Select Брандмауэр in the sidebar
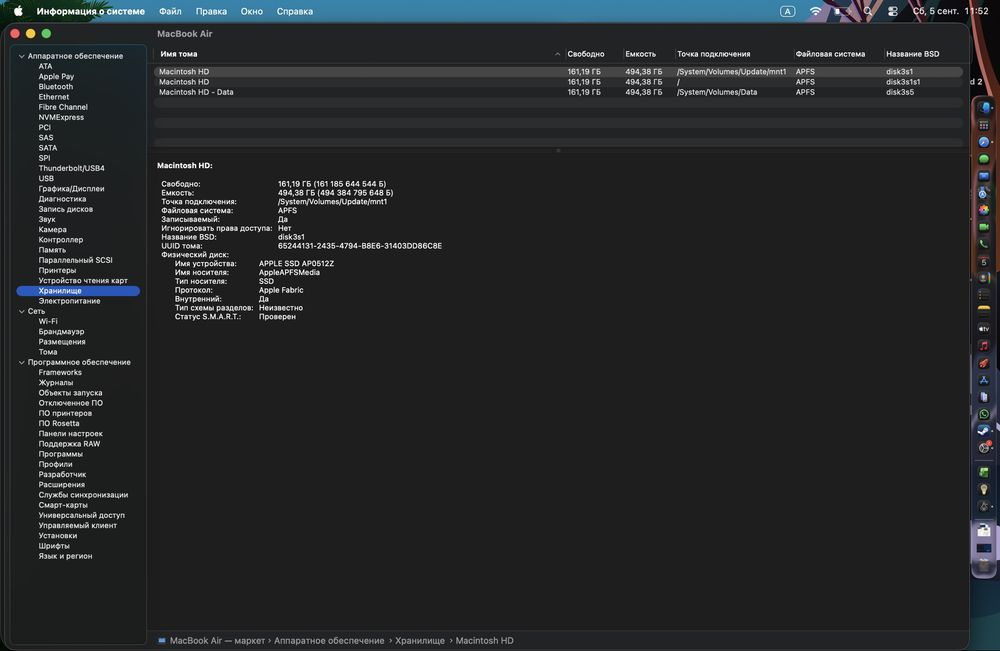 point(61,332)
